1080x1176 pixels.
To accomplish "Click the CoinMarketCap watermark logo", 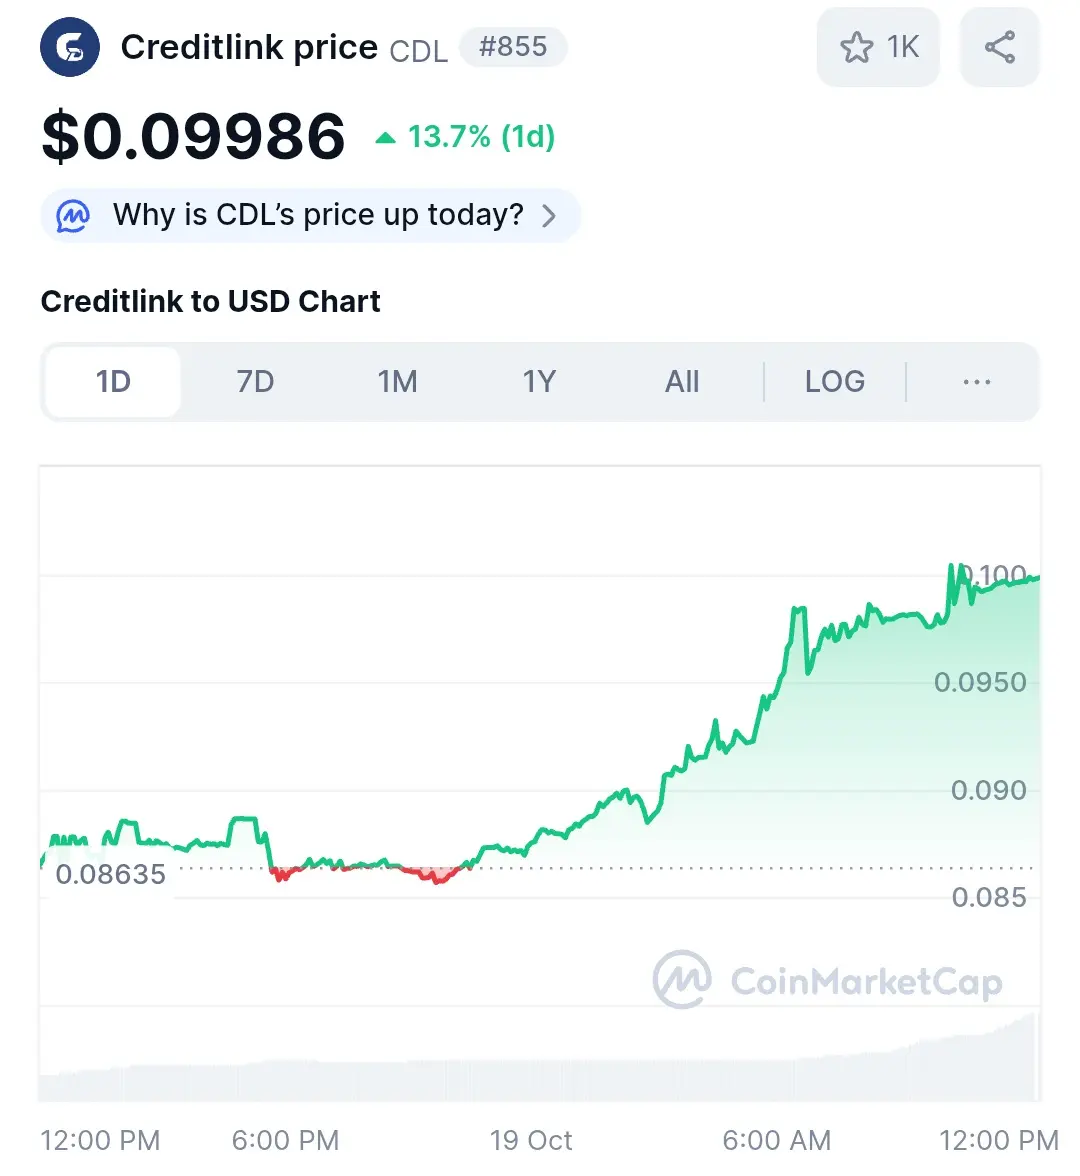I will coord(682,980).
